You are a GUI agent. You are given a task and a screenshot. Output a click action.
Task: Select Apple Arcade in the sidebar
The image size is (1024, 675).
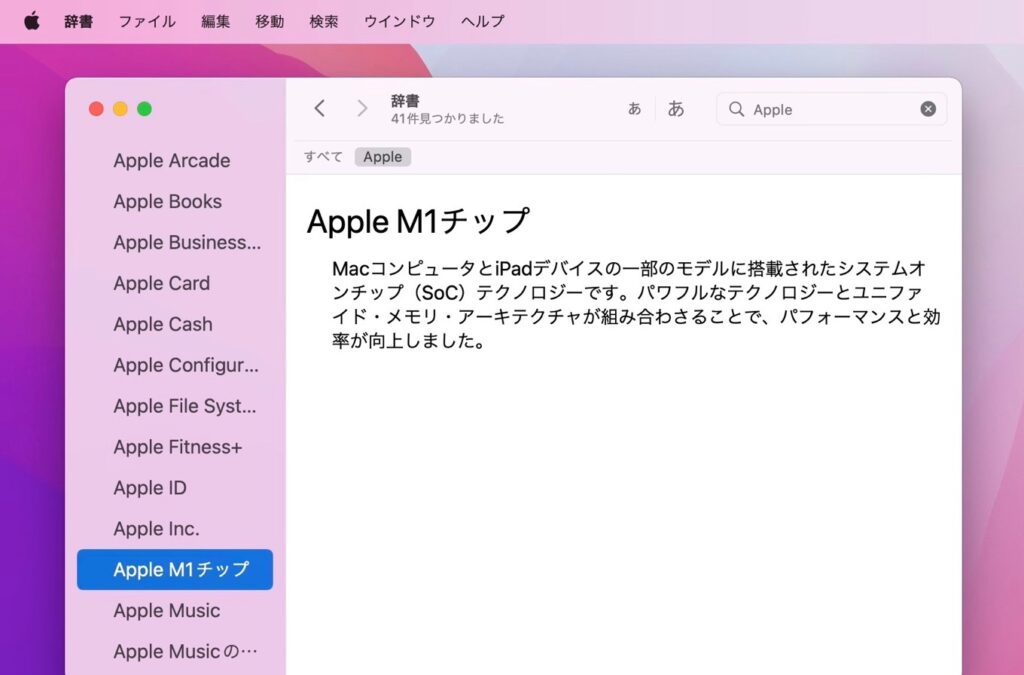[x=172, y=161]
